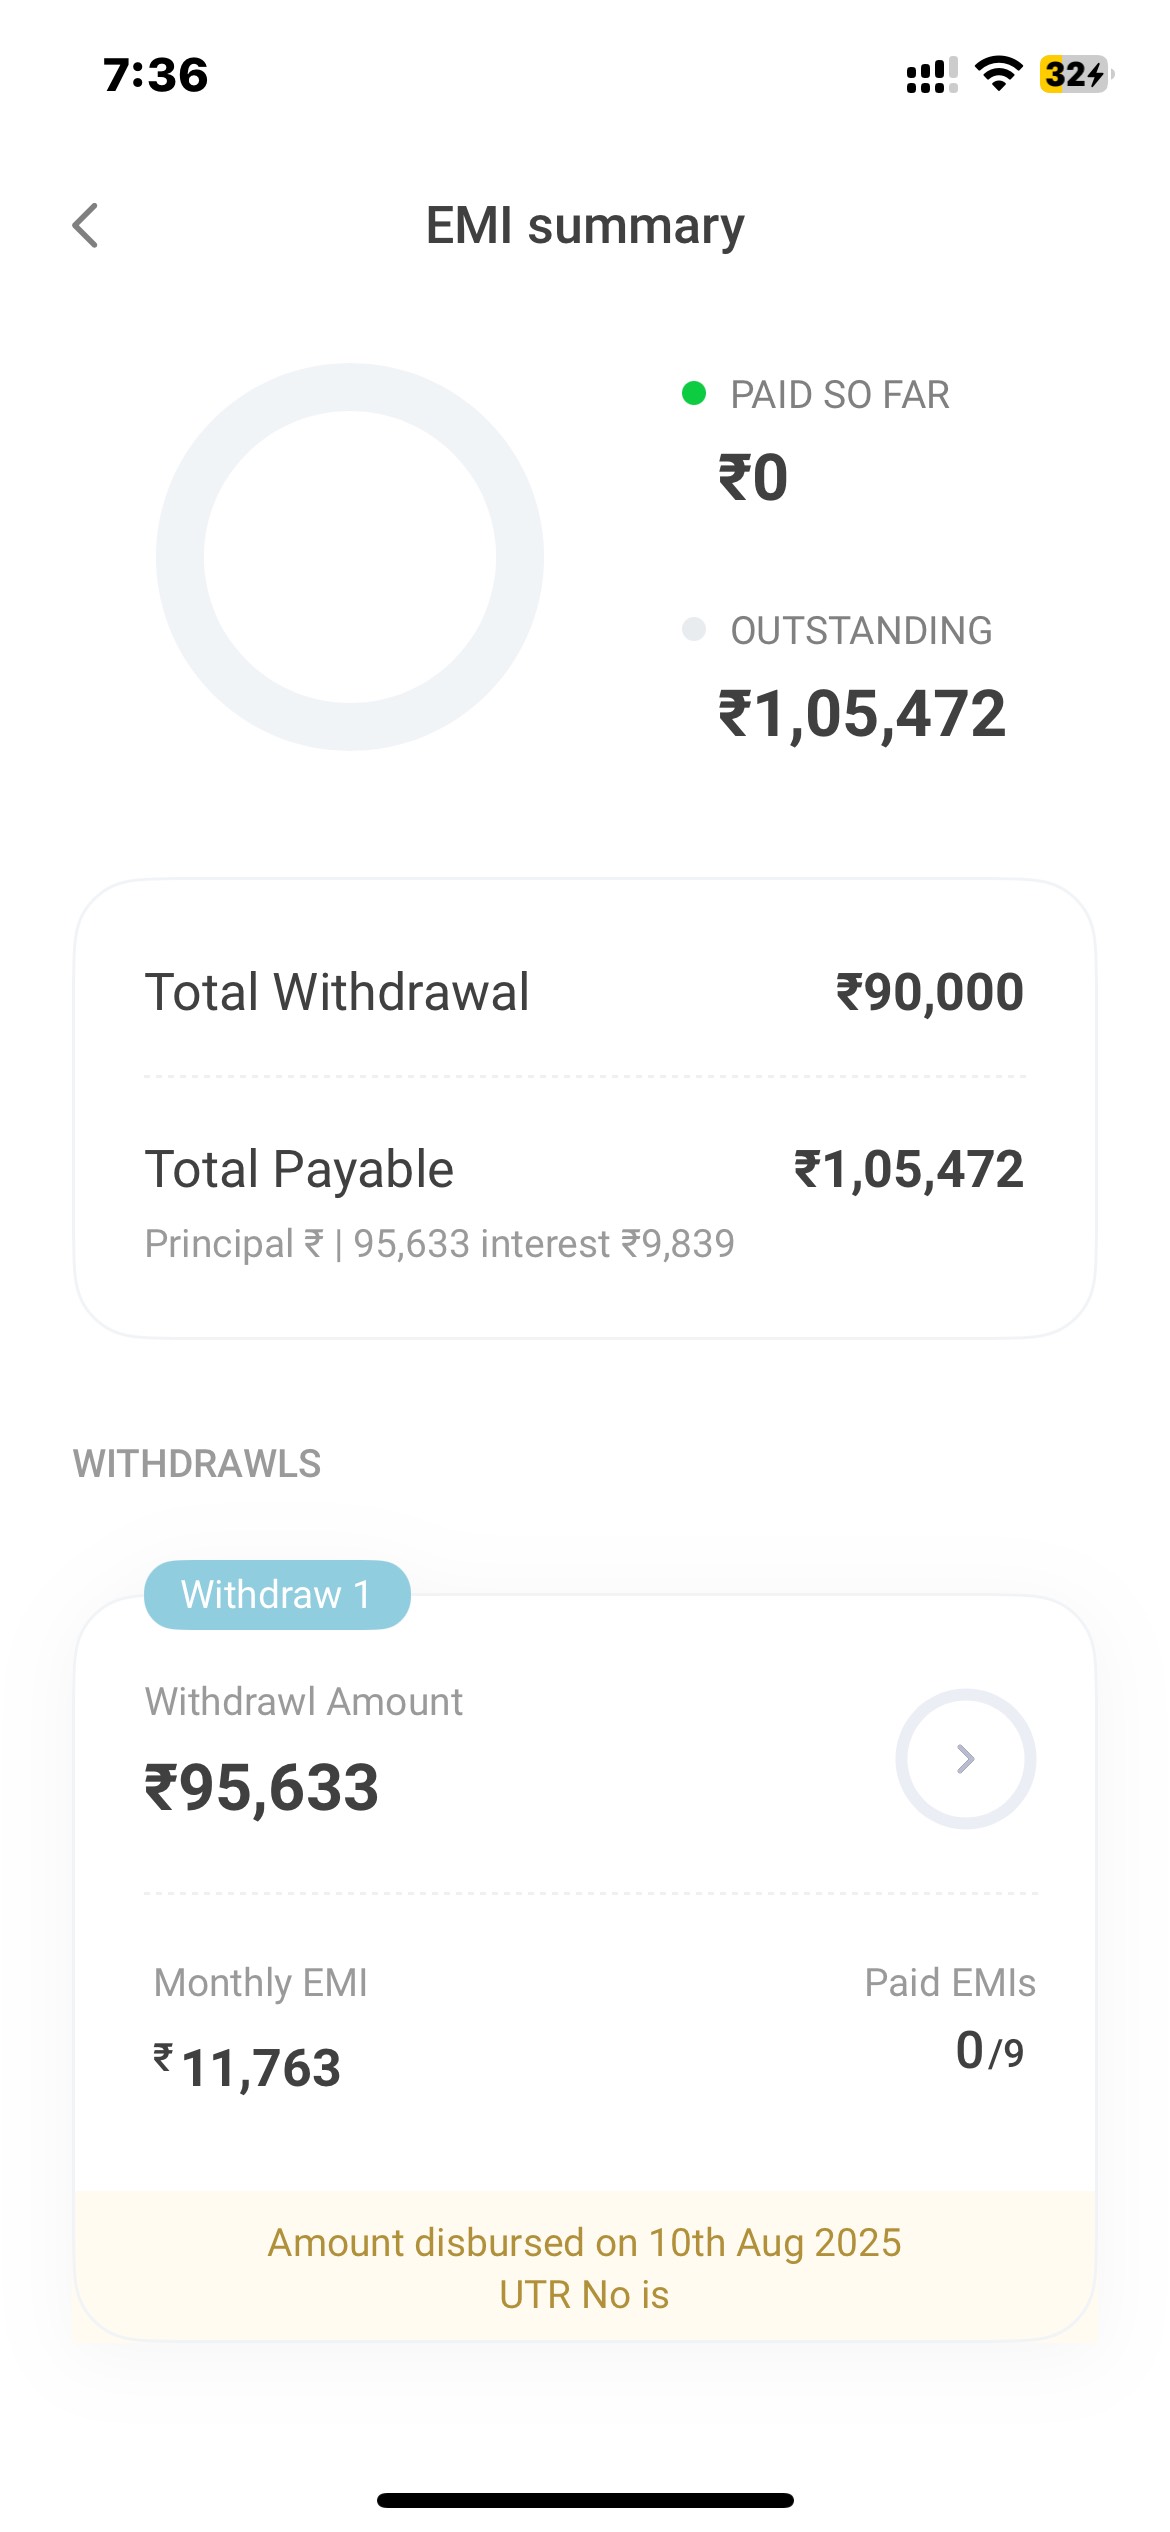Tap the EMI summary page title

(585, 226)
